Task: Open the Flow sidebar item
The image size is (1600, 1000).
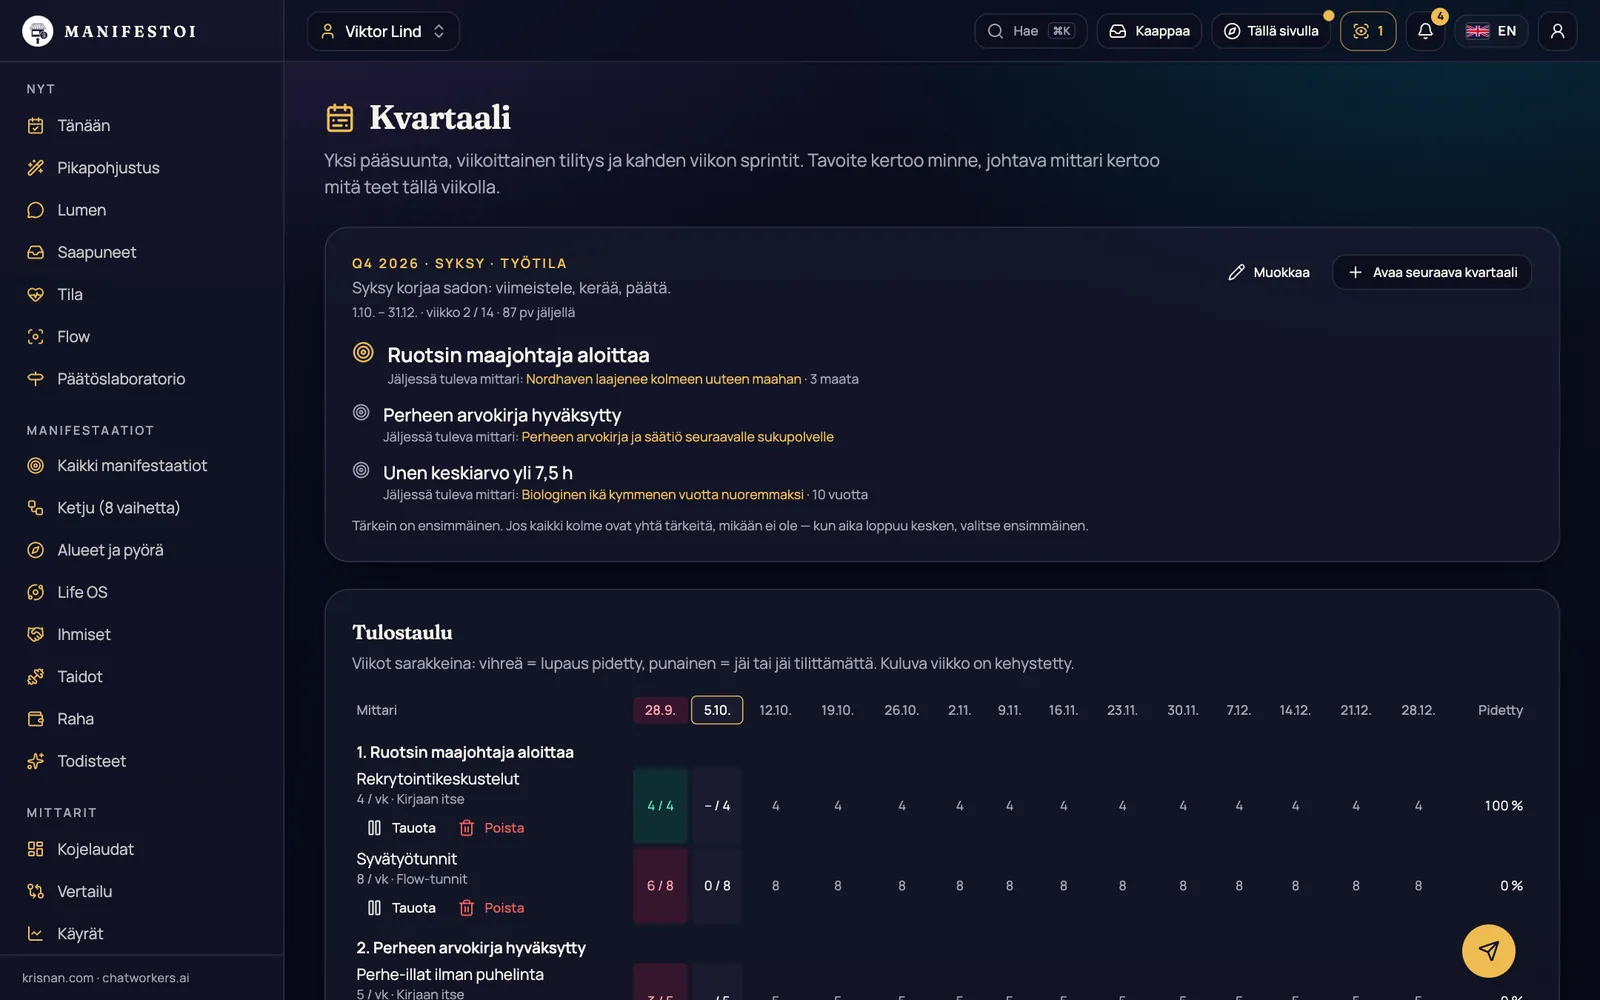Action: (141, 337)
